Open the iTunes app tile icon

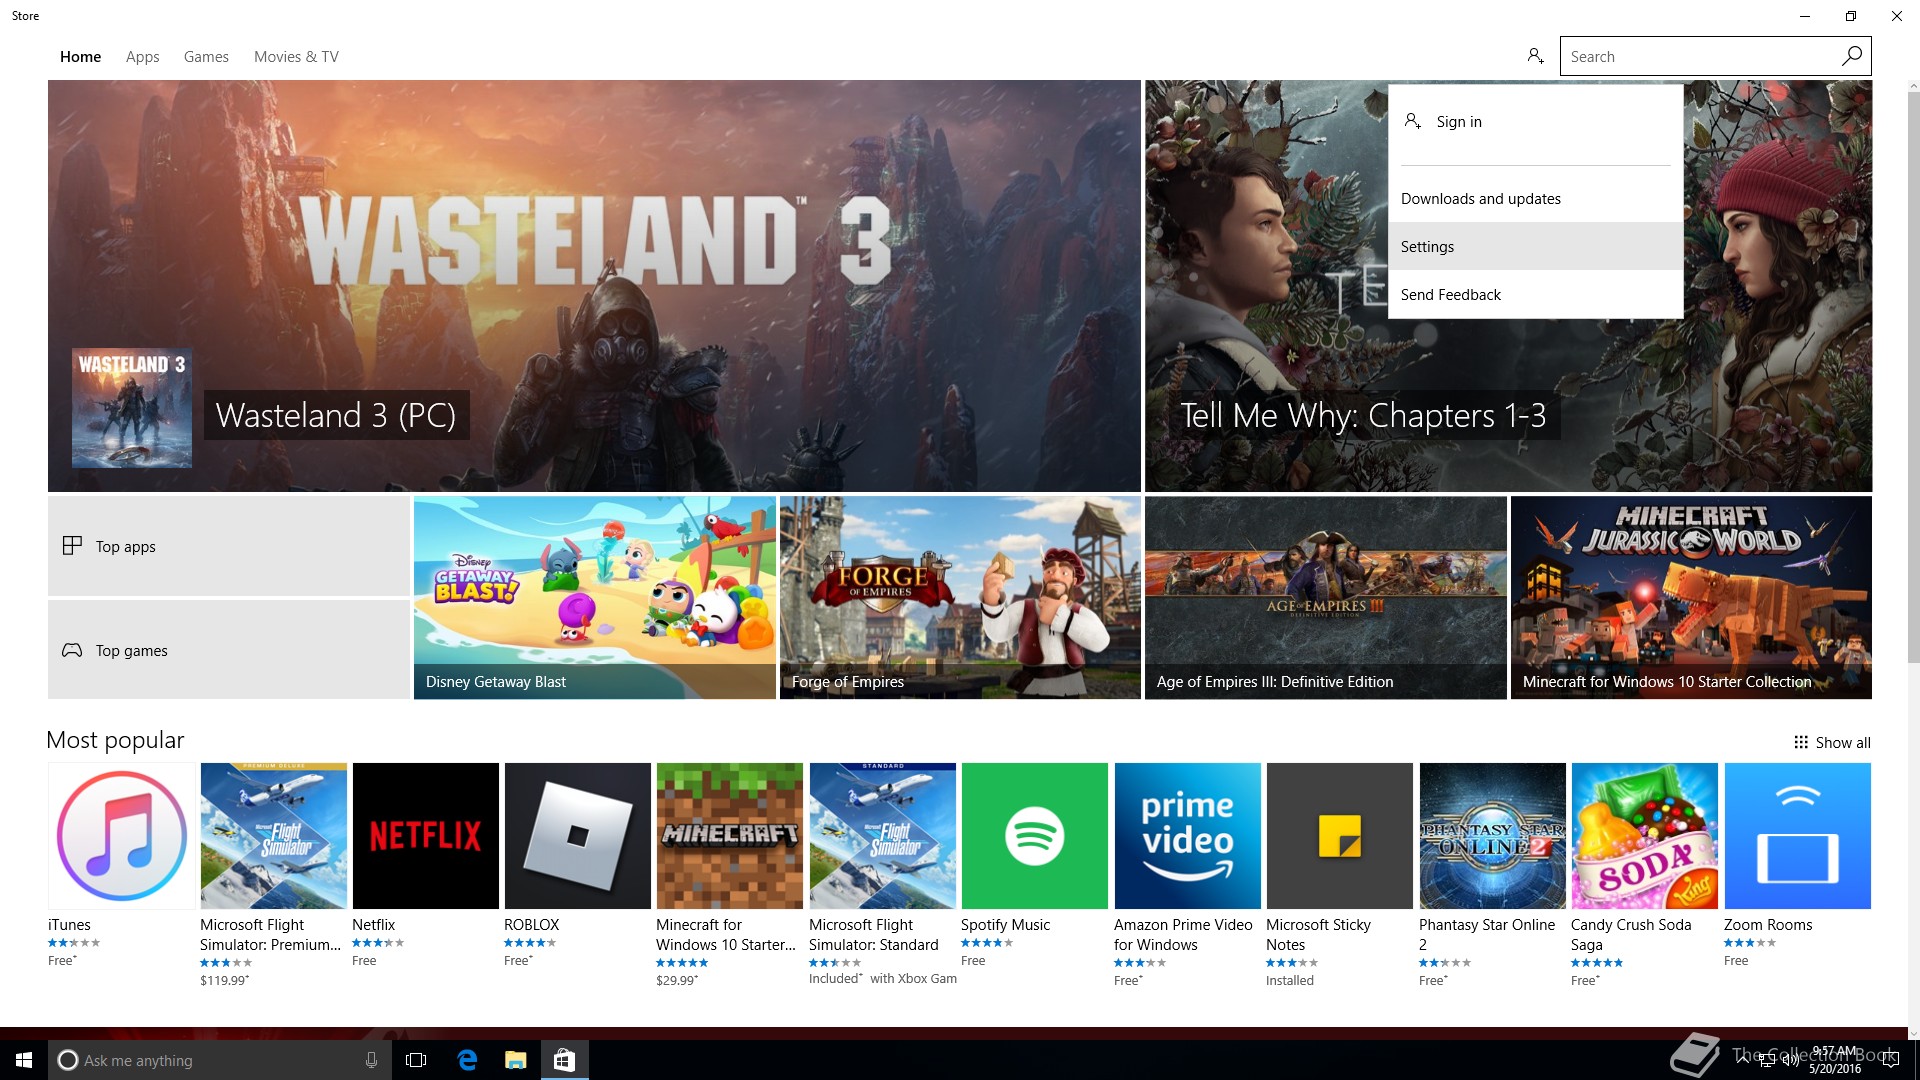(x=121, y=836)
